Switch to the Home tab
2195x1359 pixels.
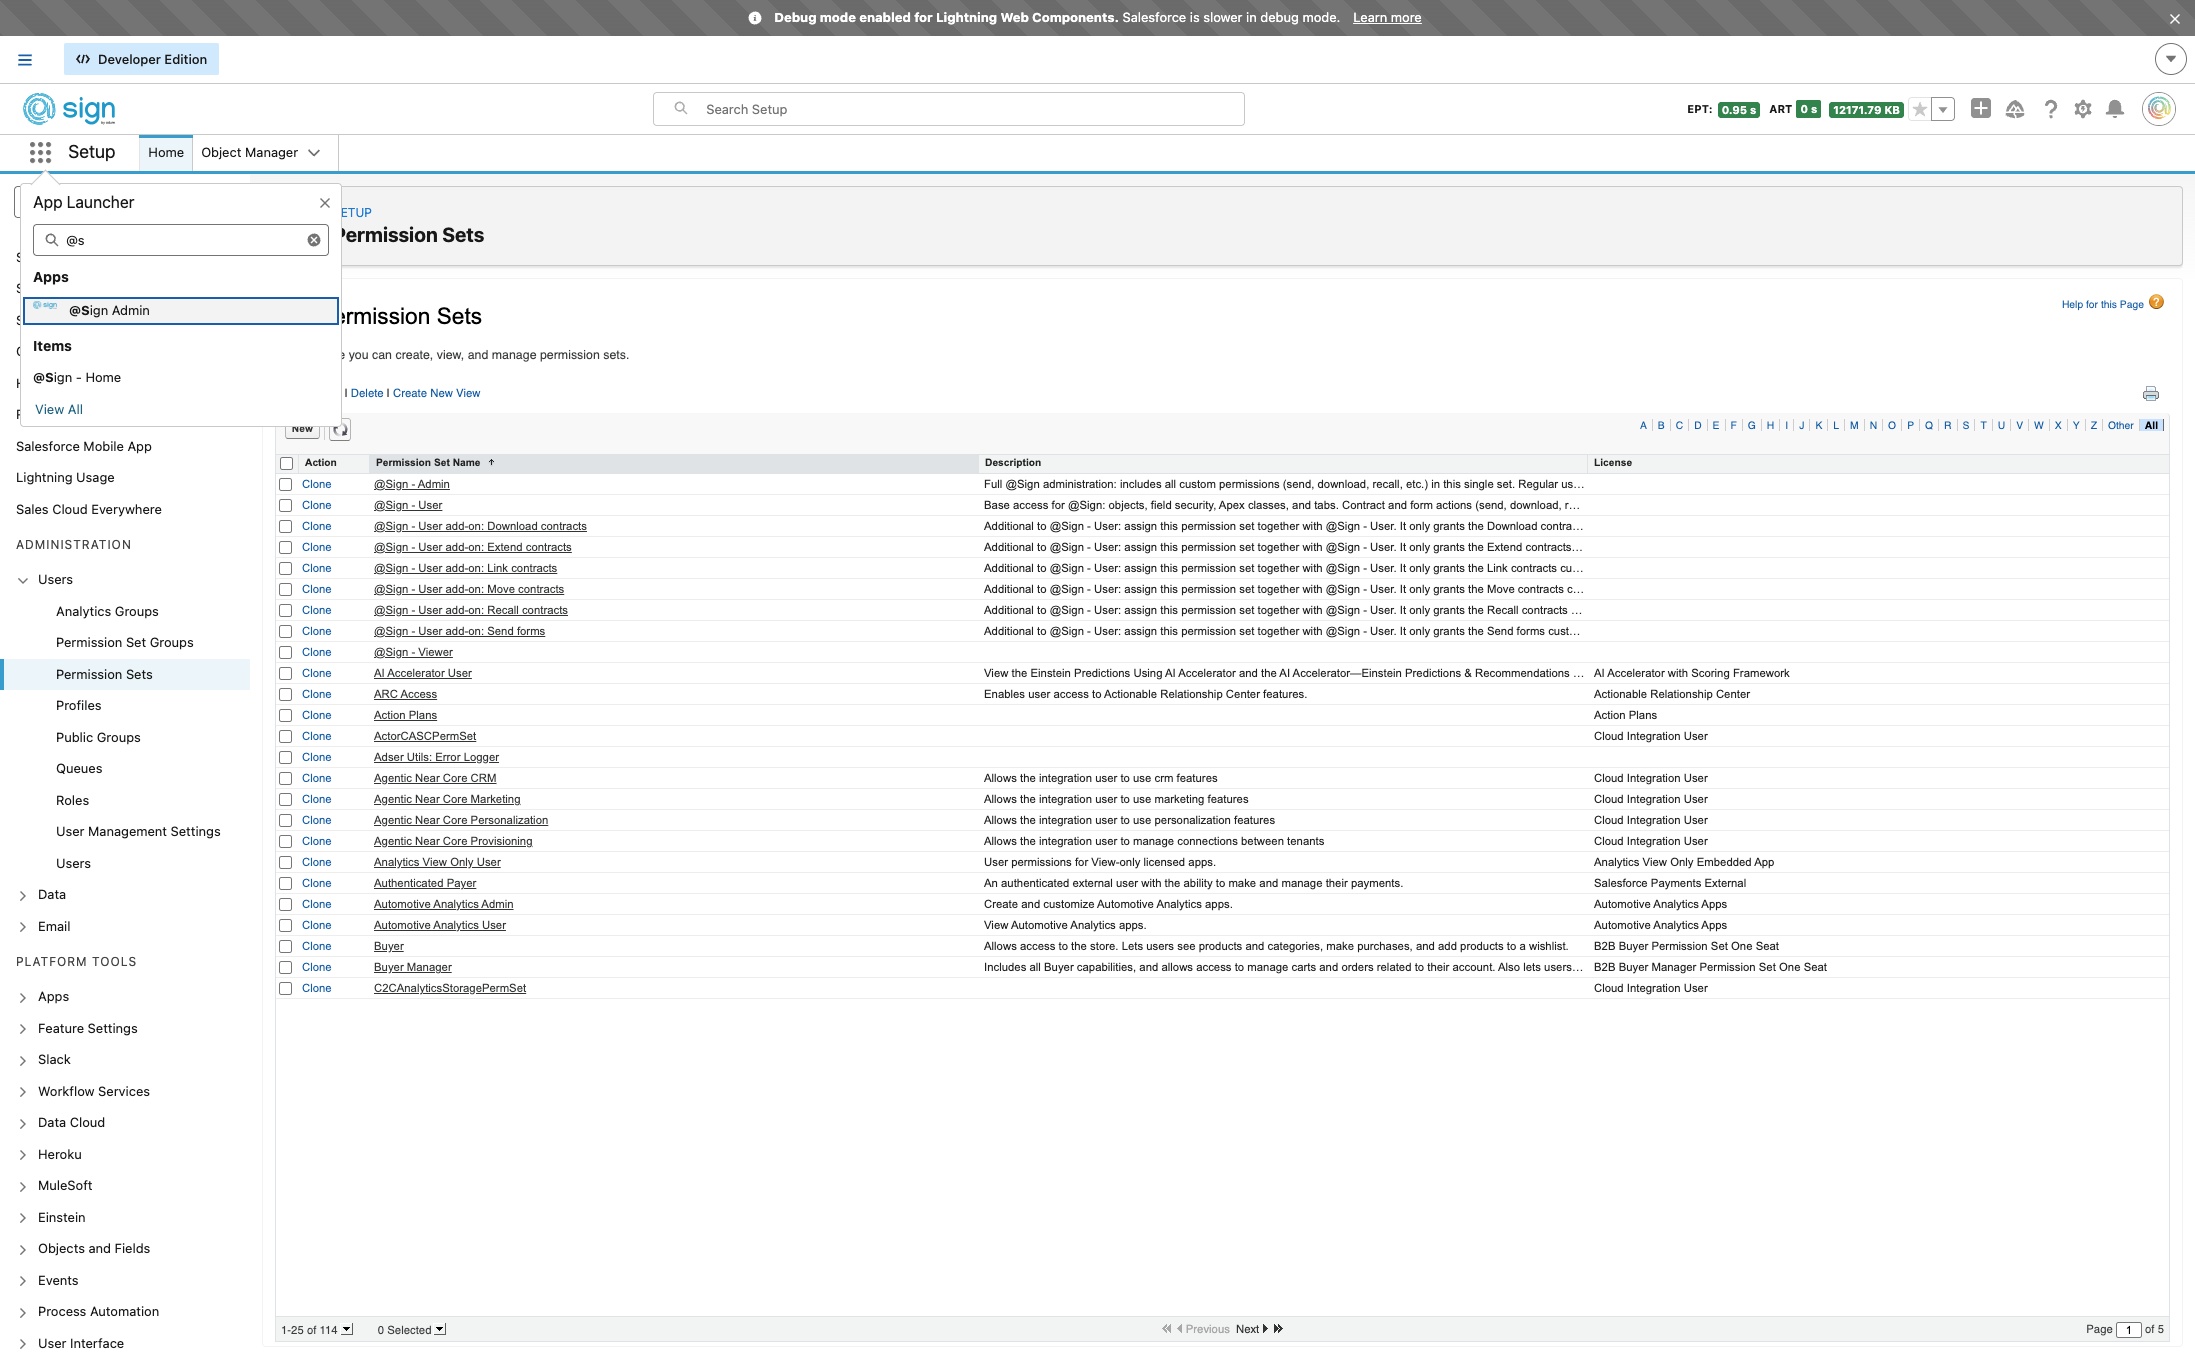(x=166, y=153)
